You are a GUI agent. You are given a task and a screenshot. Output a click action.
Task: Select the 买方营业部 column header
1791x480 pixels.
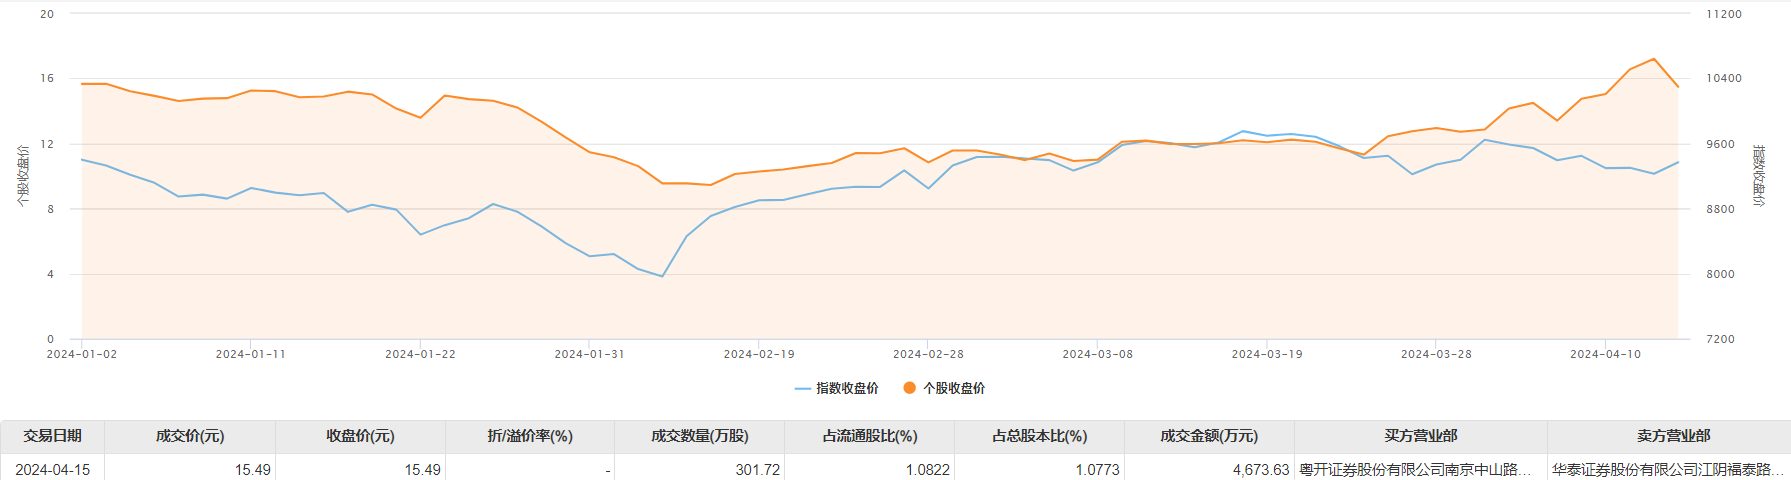[x=1420, y=436]
